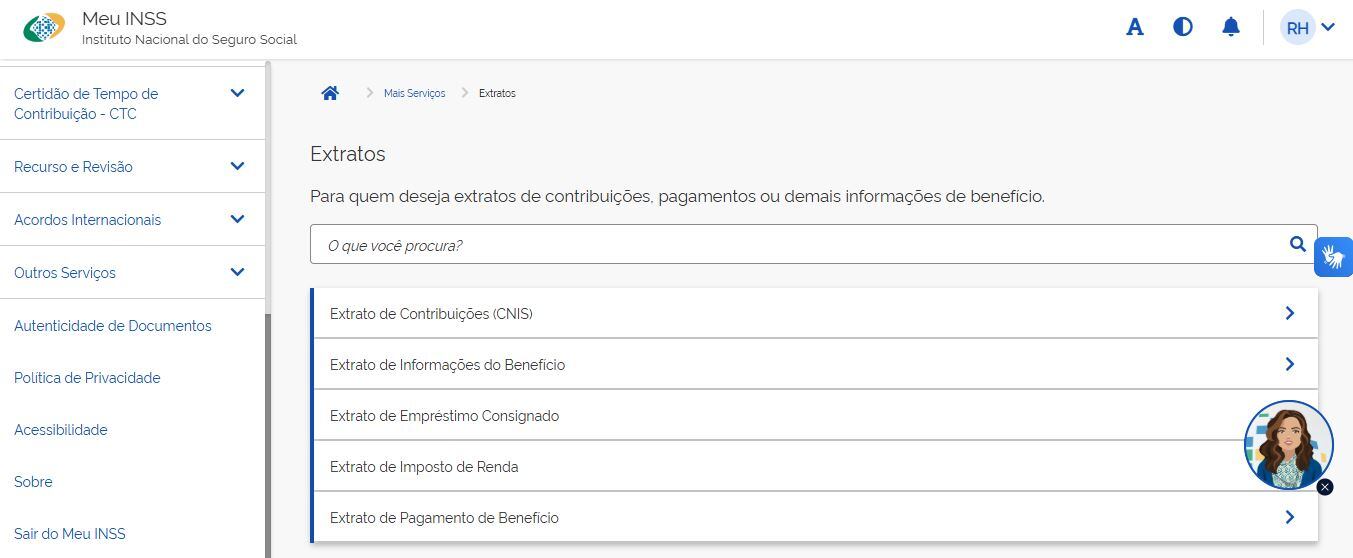Expand the Acordos Internacionais section
1353x558 pixels.
(x=237, y=219)
